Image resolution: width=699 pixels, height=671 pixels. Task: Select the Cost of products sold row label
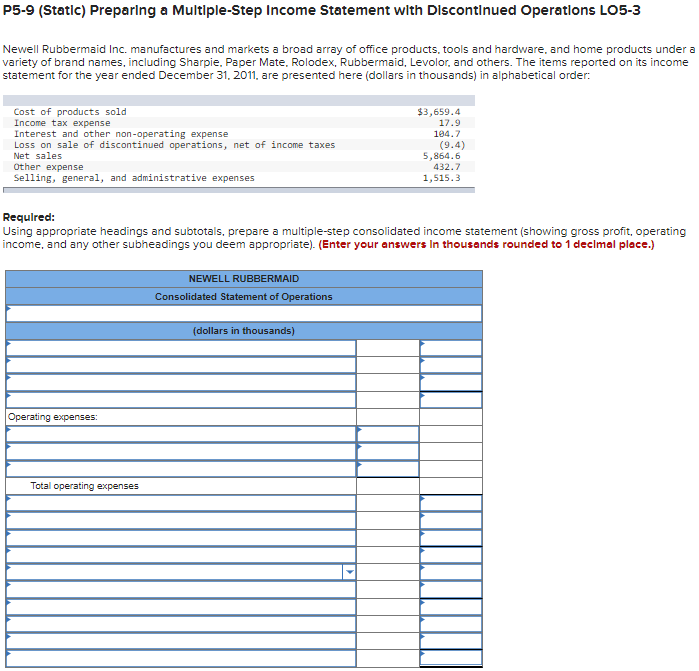tap(70, 112)
